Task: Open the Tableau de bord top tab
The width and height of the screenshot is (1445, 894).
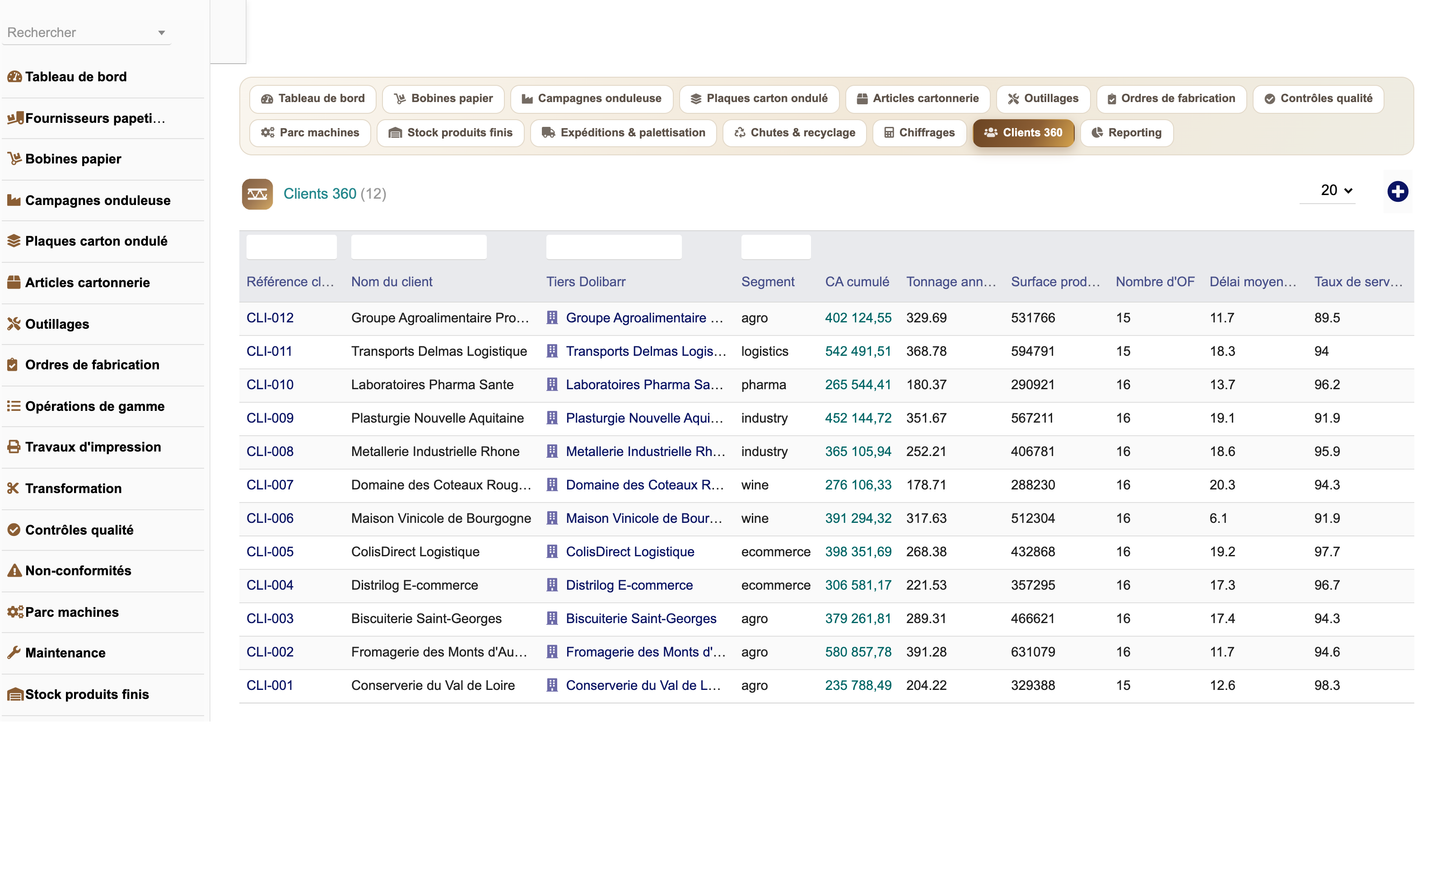Action: point(313,99)
